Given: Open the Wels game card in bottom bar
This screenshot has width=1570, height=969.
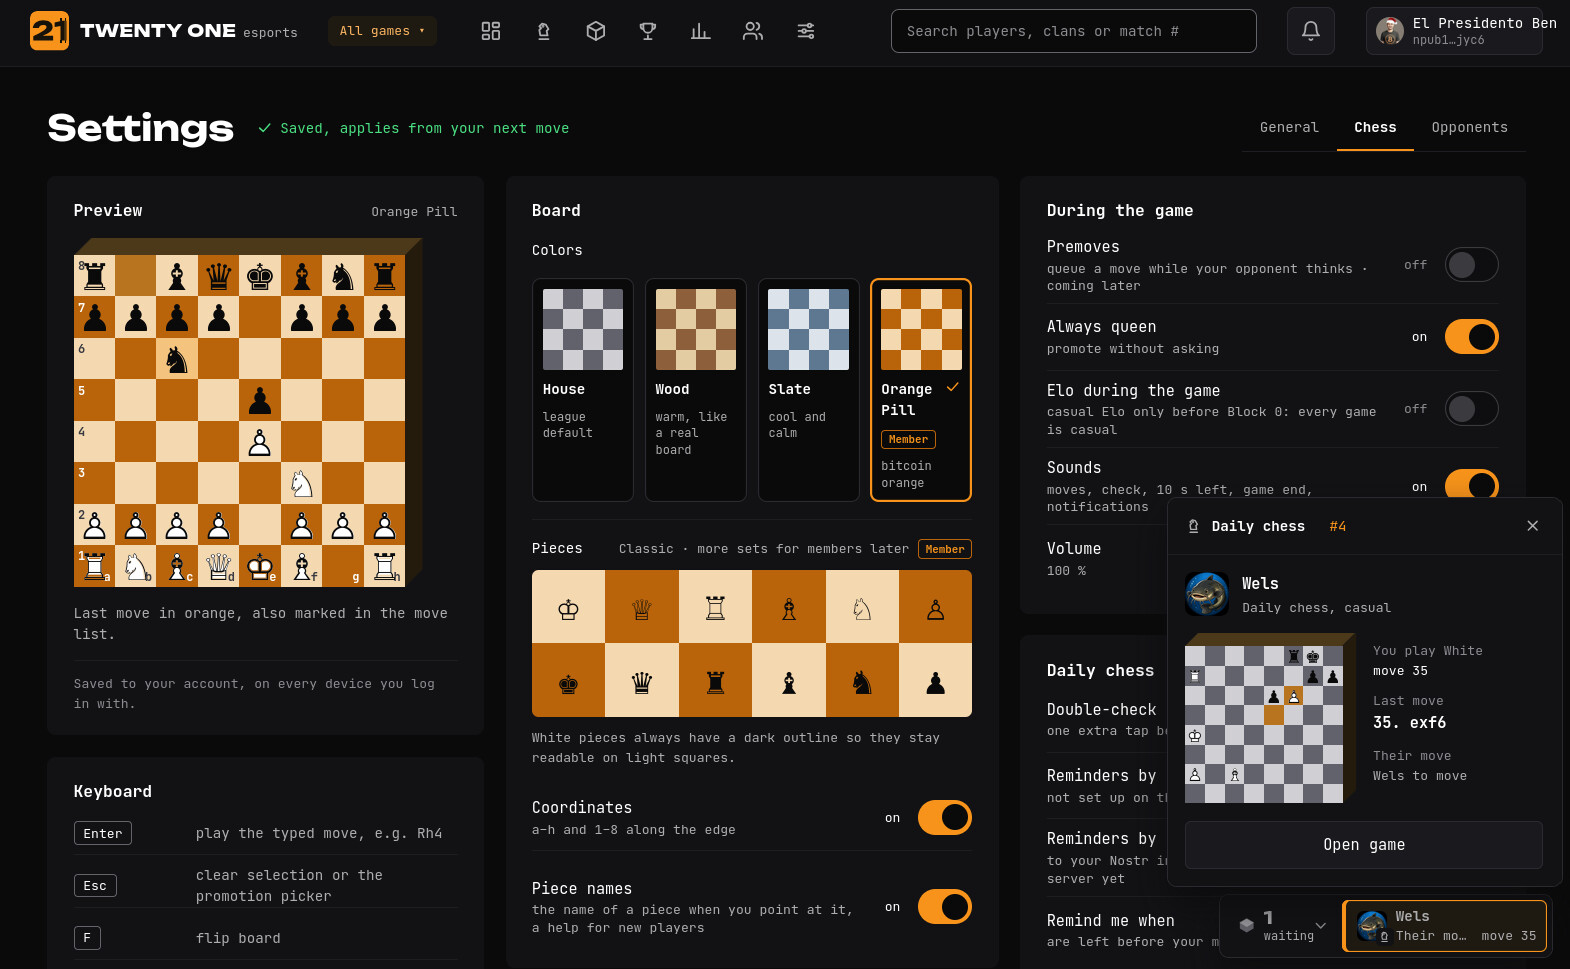Looking at the screenshot, I should (1446, 926).
